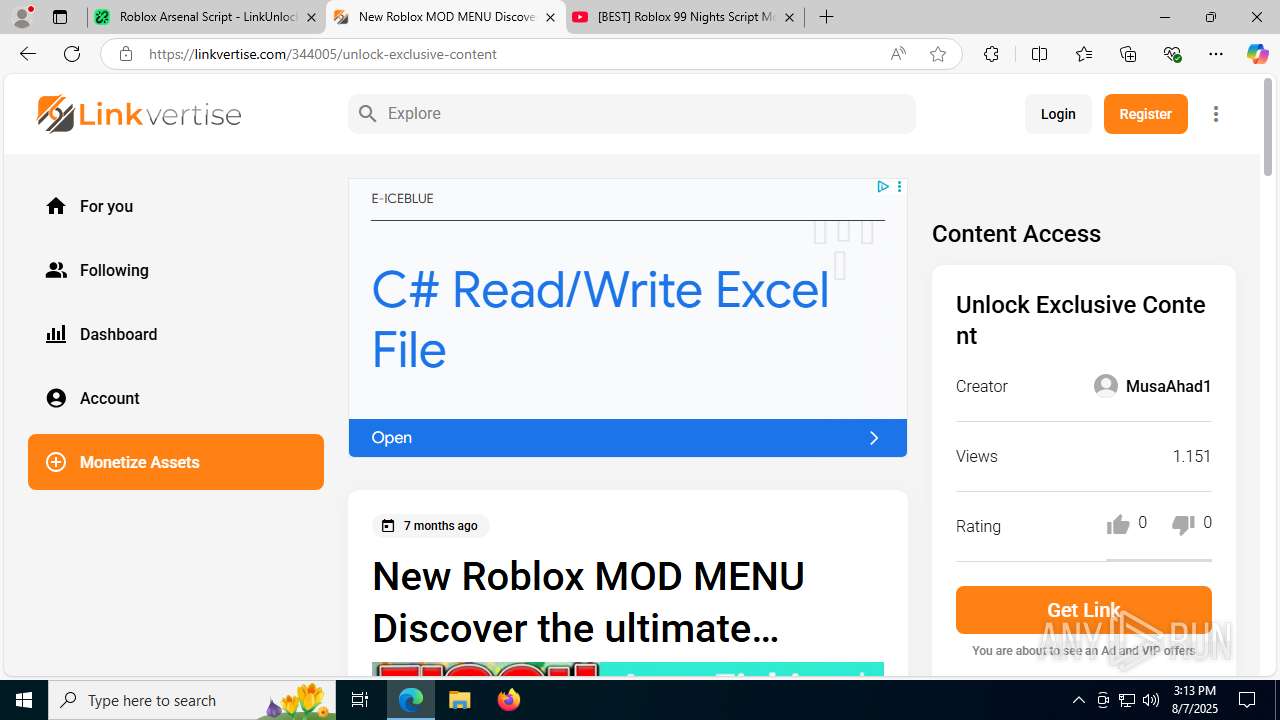The image size is (1280, 720).
Task: Open a new browser tab
Action: pos(826,17)
